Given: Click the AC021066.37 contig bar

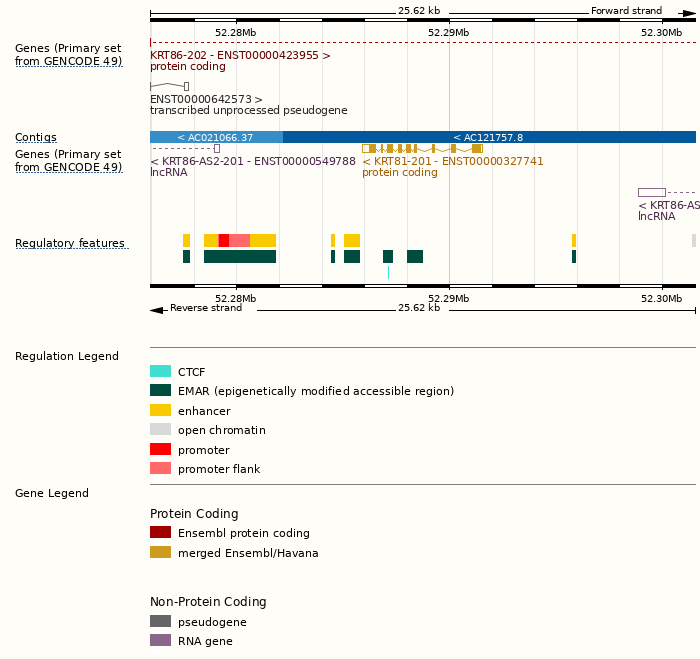Looking at the screenshot, I should [x=216, y=137].
